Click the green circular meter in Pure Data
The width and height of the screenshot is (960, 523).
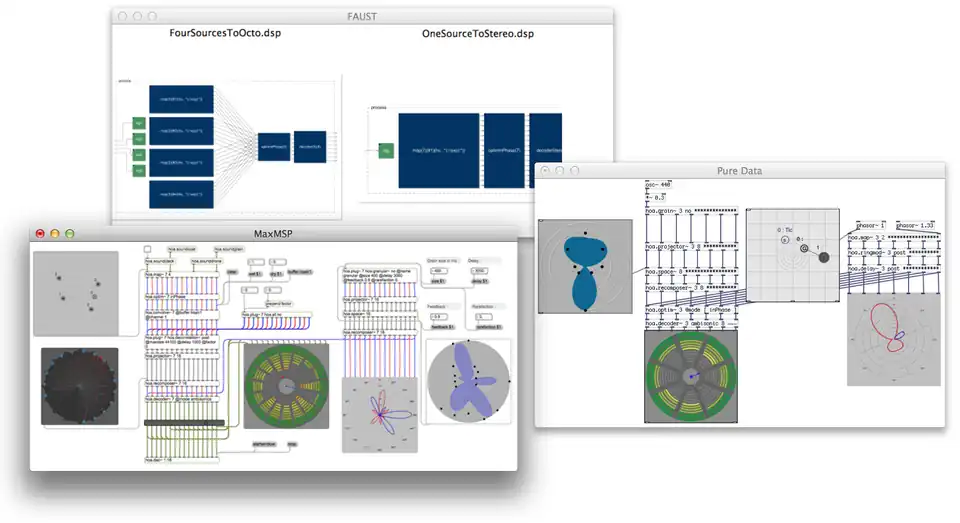click(x=691, y=375)
